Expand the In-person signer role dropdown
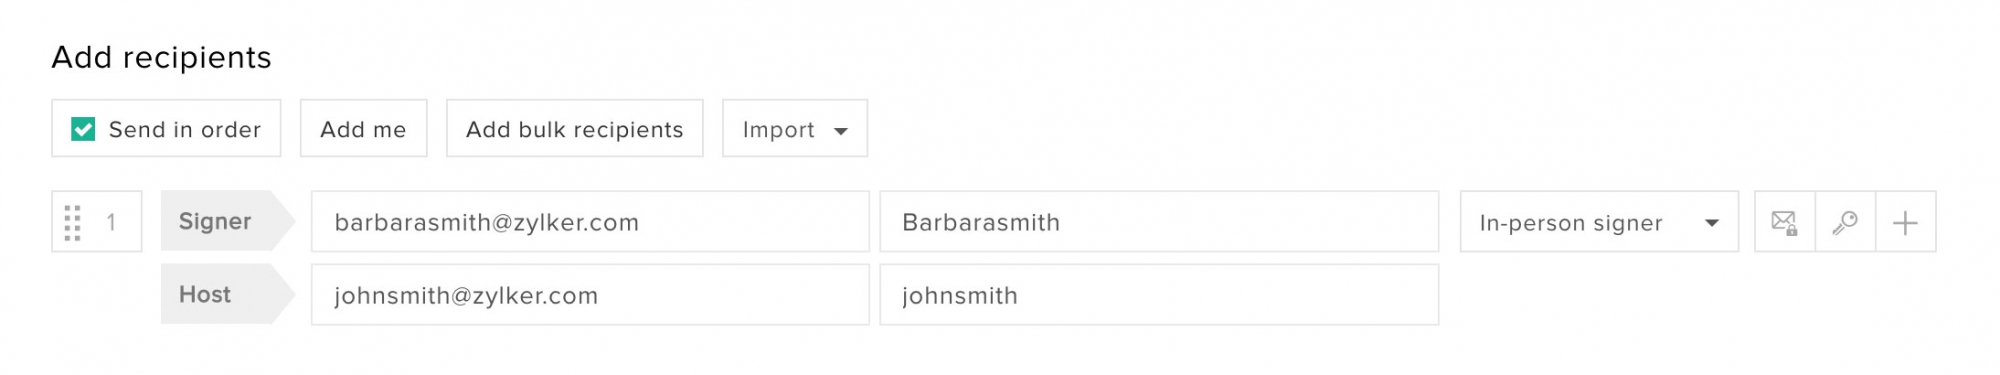 (1599, 222)
